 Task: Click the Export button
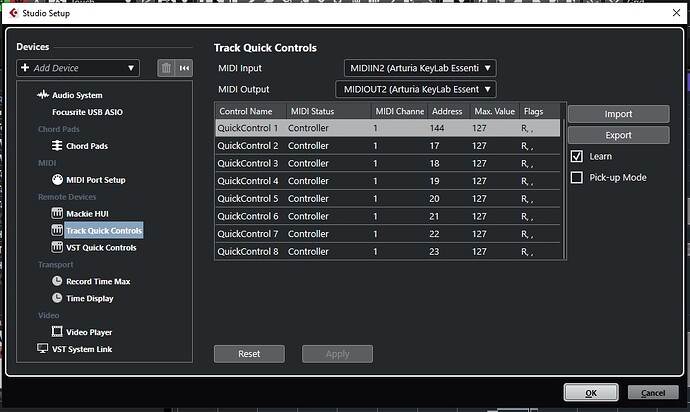click(x=618, y=135)
